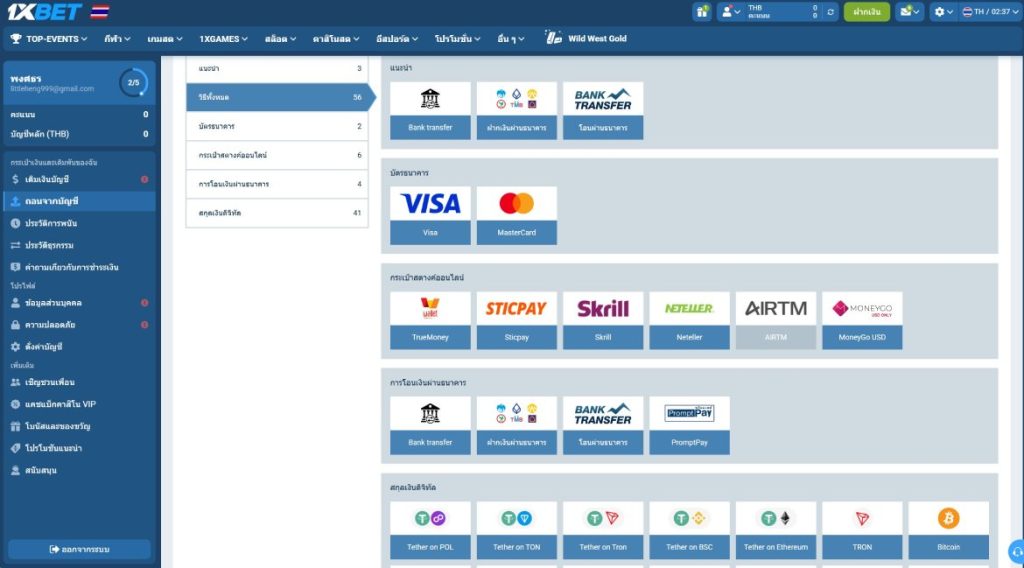Open the personal data profile item
This screenshot has height=568, width=1024.
(79, 303)
